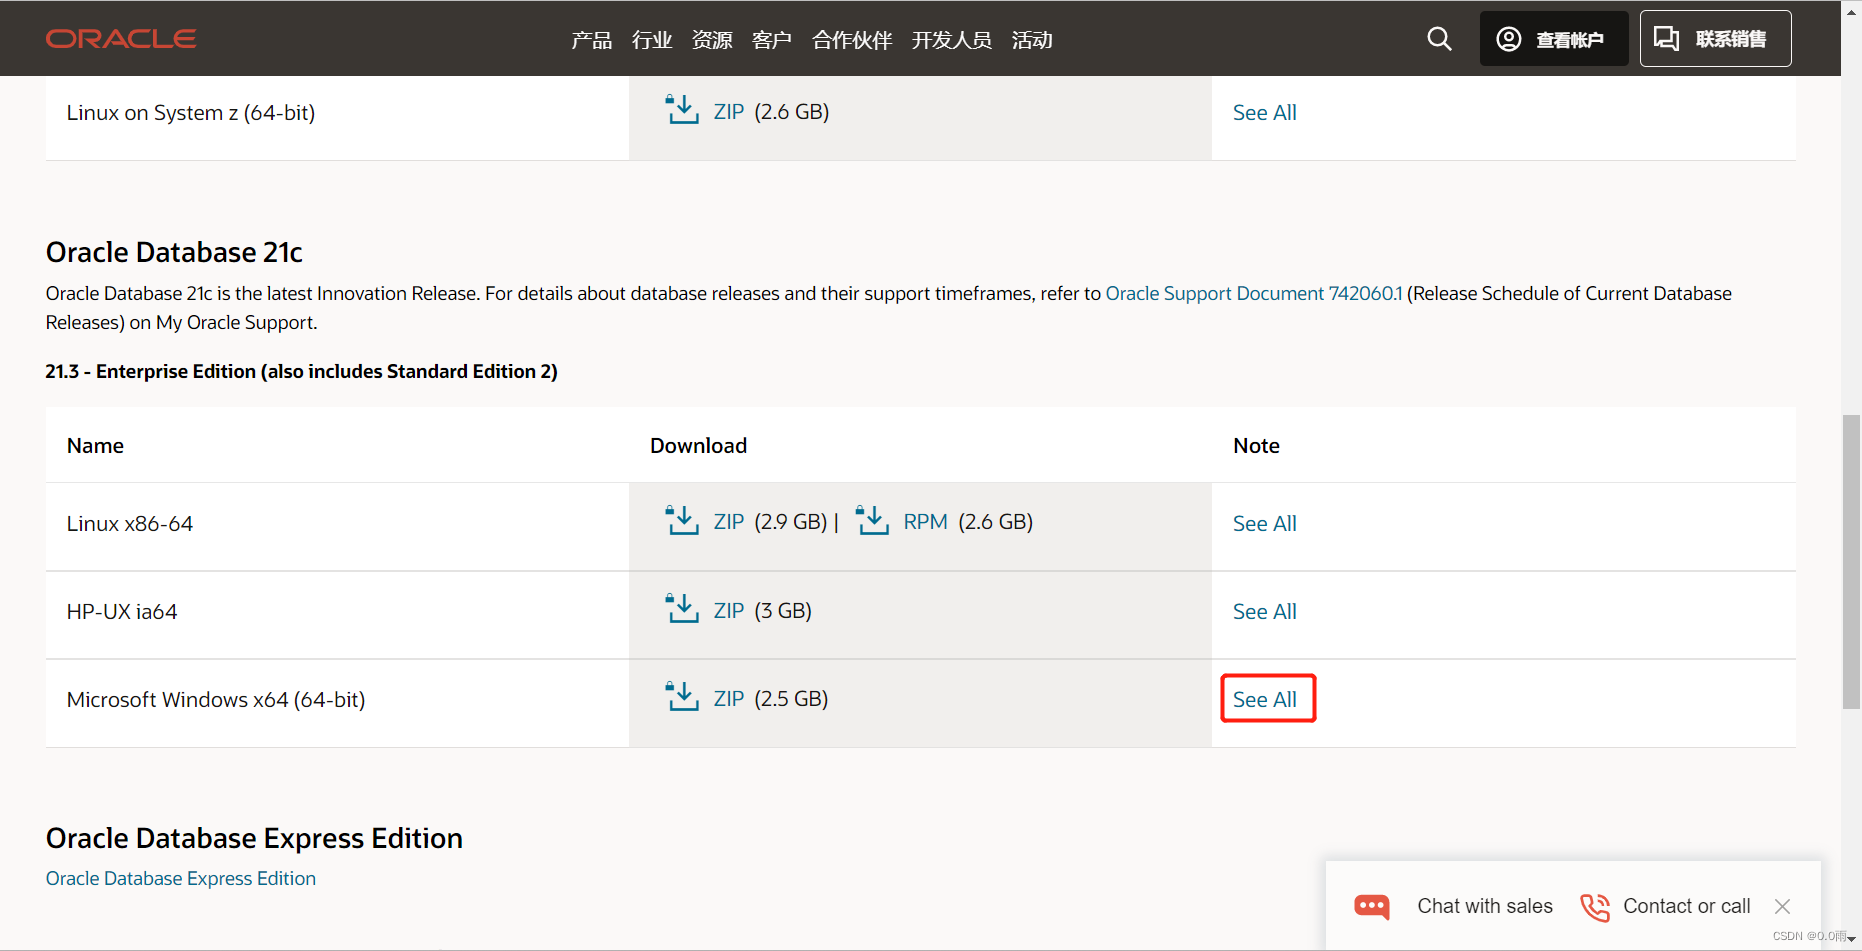This screenshot has height=951, width=1862.
Task: Click ZIP download icon in Linux x86-64 row
Action: (682, 520)
